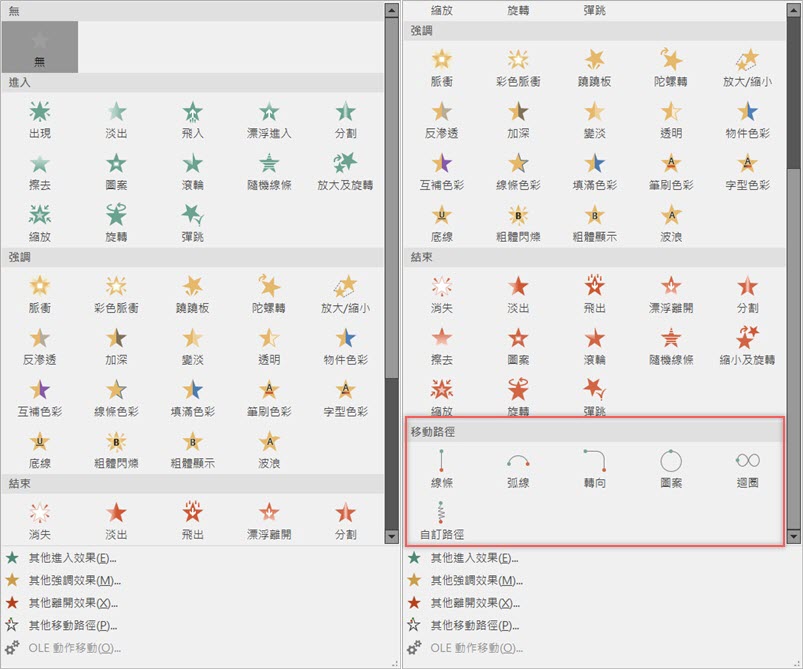This screenshot has width=803, height=669.
Task: Apply the 迴圈 (Loops) motion path
Action: (x=747, y=469)
